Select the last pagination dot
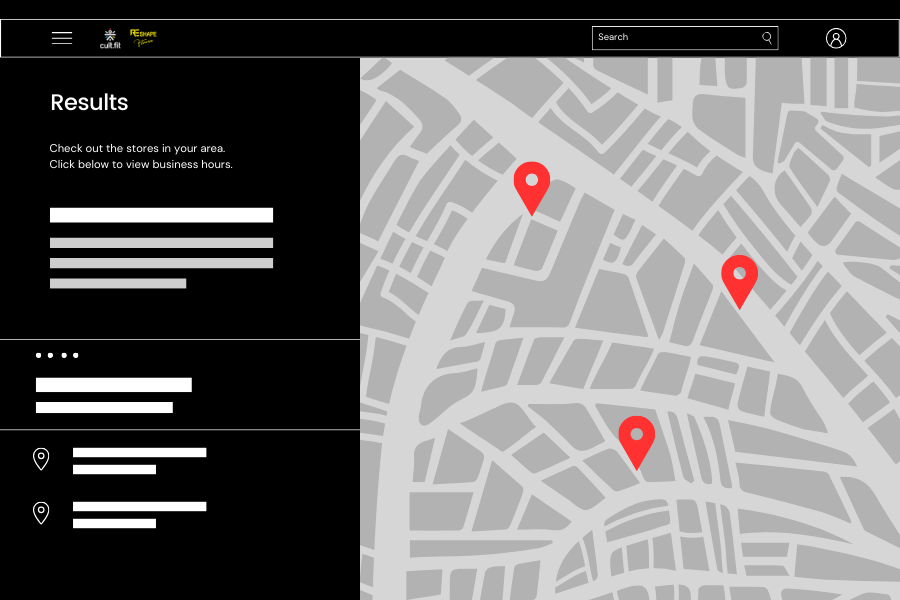 click(x=75, y=355)
